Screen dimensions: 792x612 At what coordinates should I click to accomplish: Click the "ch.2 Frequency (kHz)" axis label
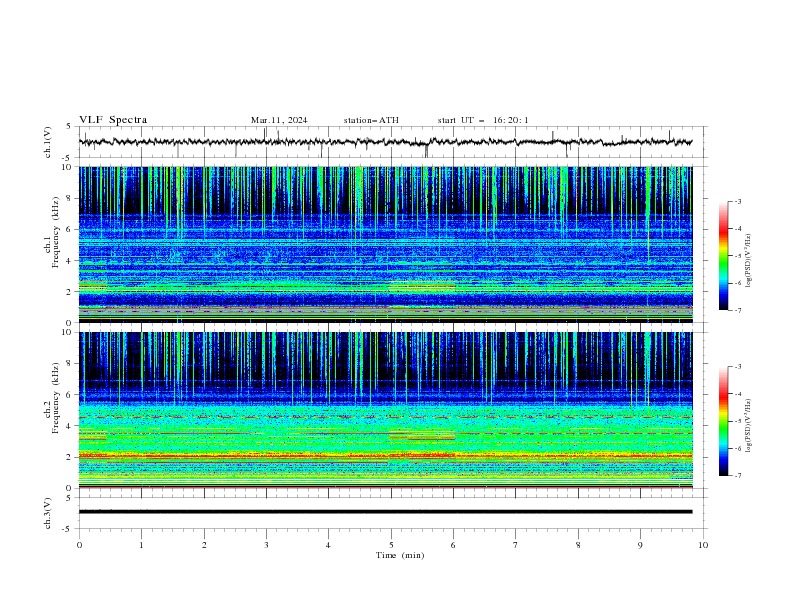point(52,398)
